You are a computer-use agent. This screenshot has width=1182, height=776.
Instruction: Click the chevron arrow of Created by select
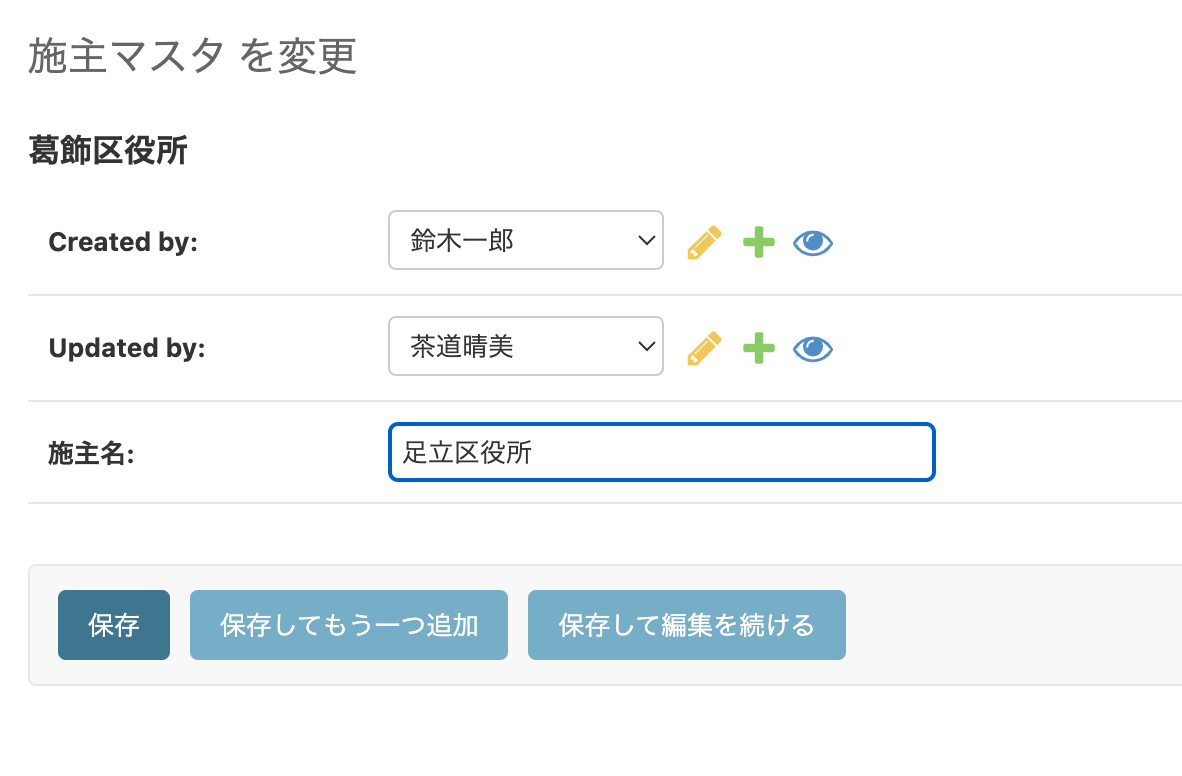point(645,240)
